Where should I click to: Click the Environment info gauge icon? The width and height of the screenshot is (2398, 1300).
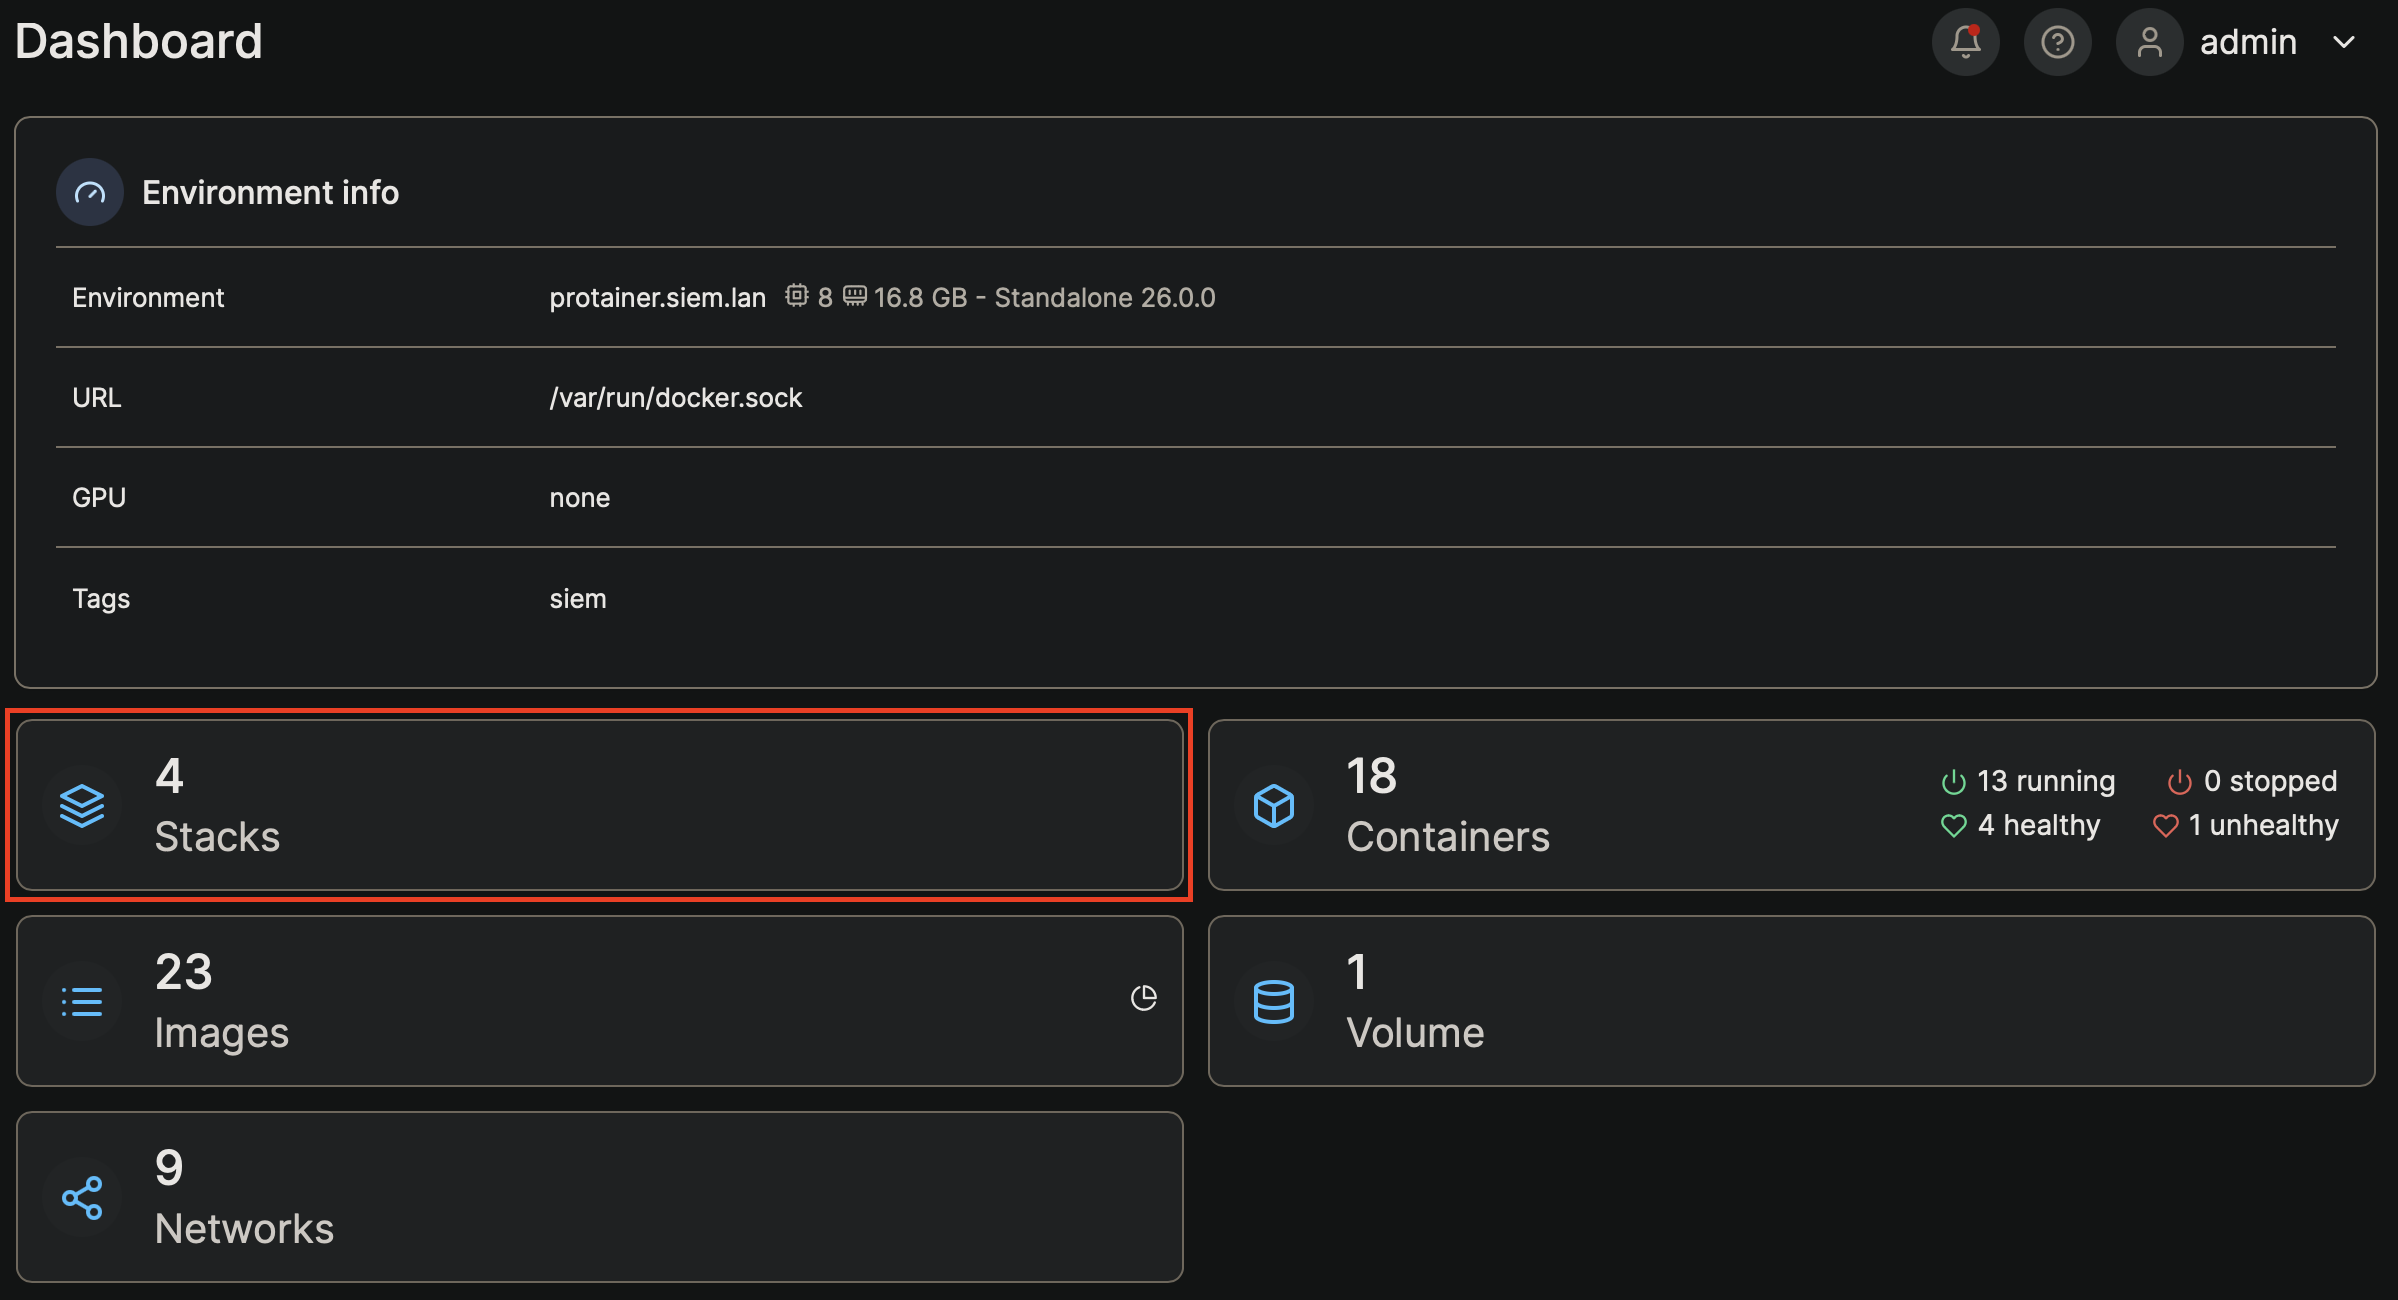[90, 192]
